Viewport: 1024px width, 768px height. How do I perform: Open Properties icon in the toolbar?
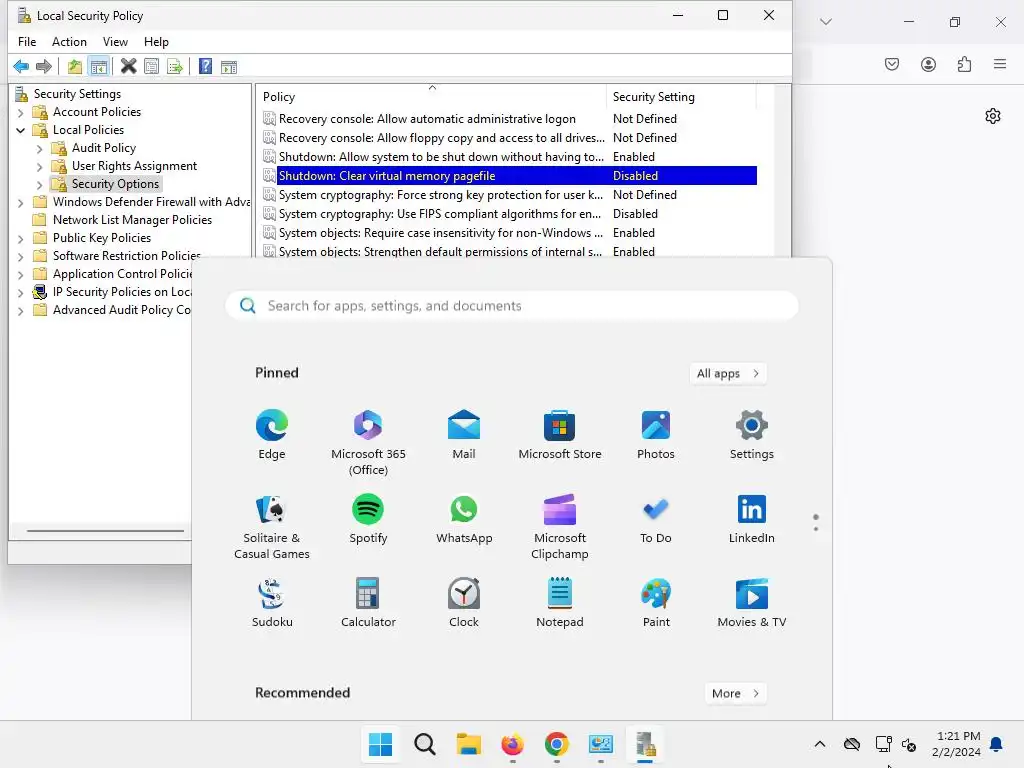(x=152, y=67)
